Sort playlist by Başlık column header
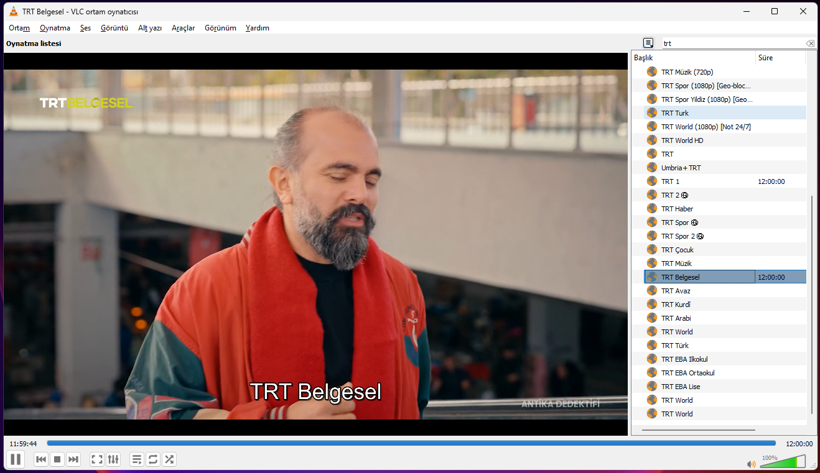The width and height of the screenshot is (820, 473). click(693, 58)
